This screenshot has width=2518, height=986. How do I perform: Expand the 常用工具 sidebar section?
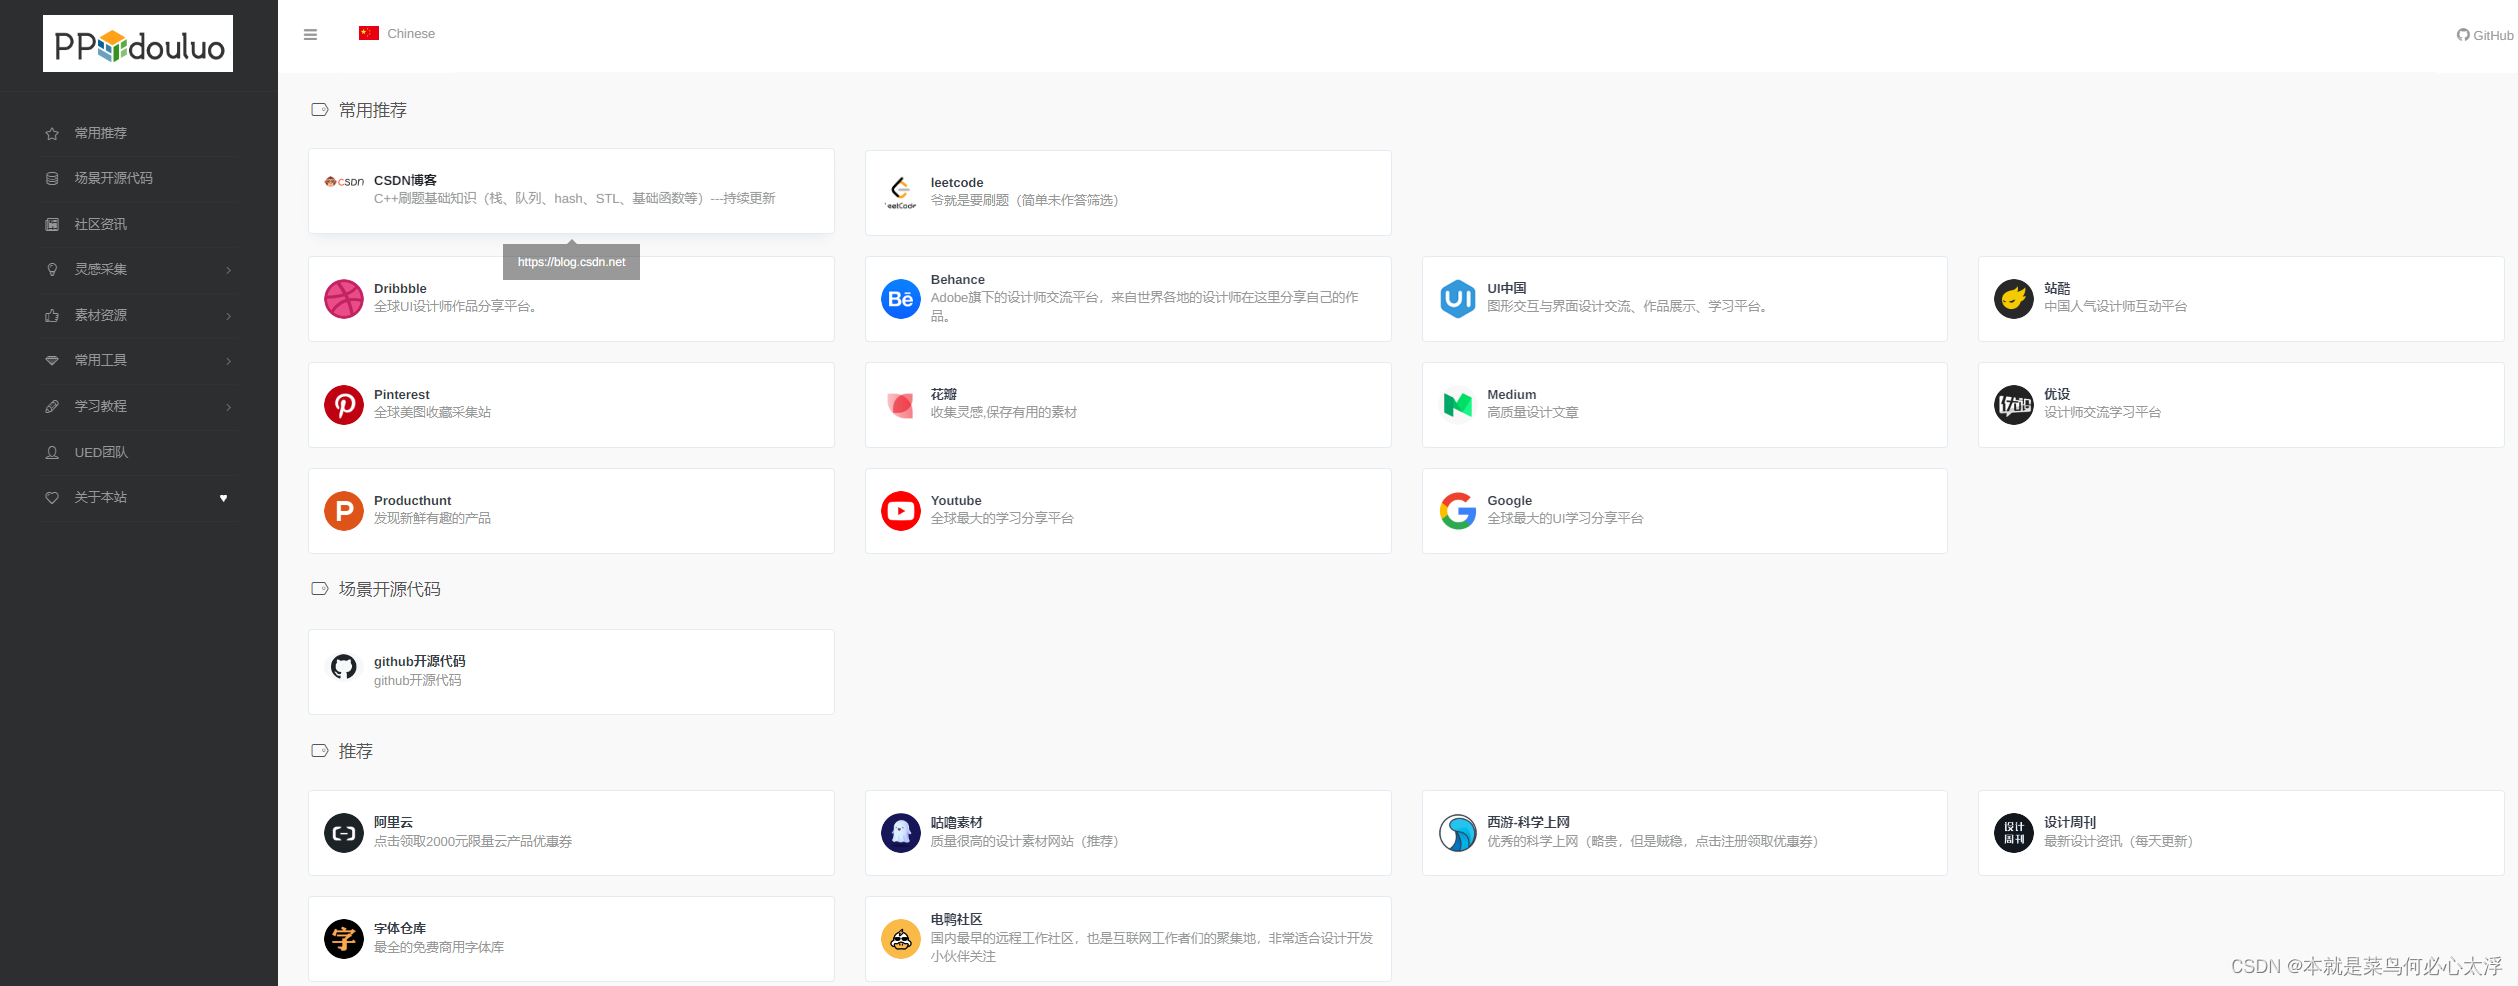click(x=100, y=360)
